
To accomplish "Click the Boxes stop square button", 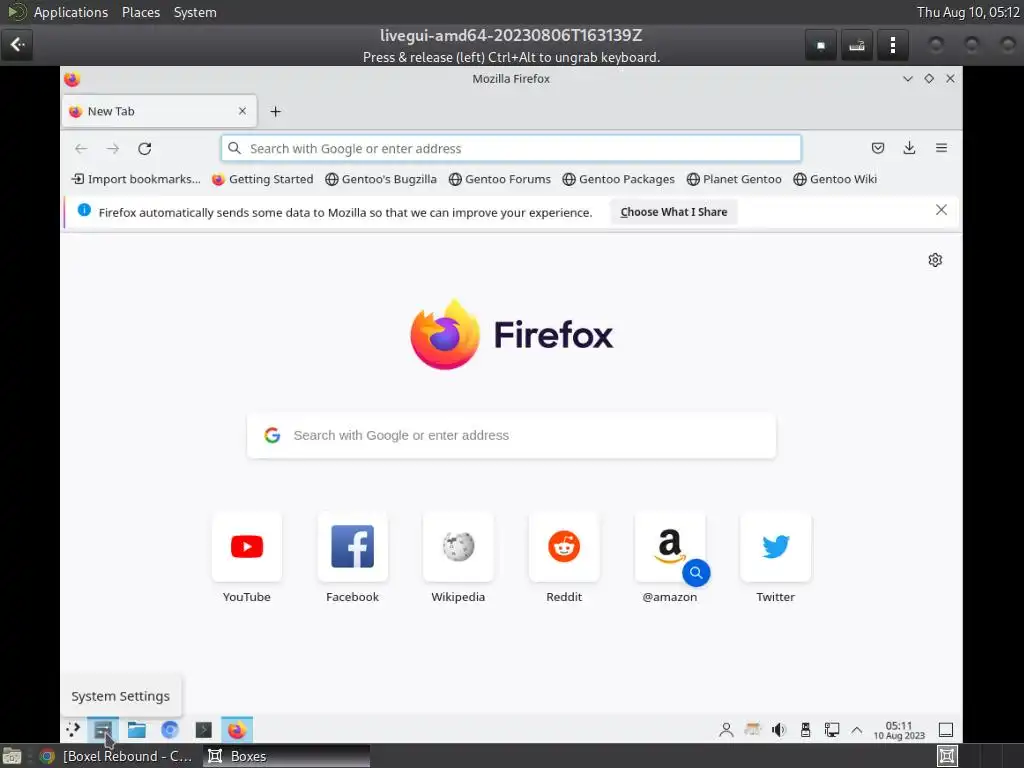I will (x=821, y=45).
